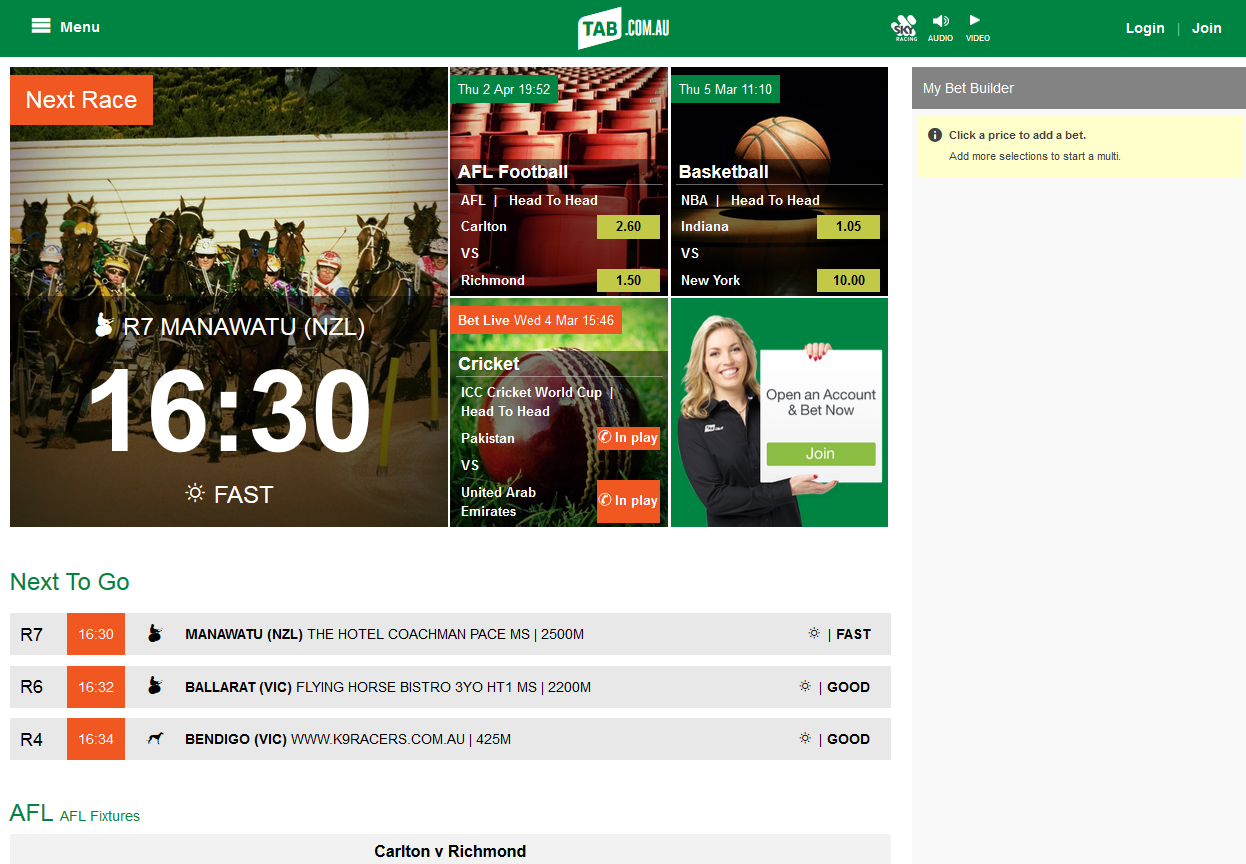Click harness icon in Ballarat race row

click(x=155, y=687)
